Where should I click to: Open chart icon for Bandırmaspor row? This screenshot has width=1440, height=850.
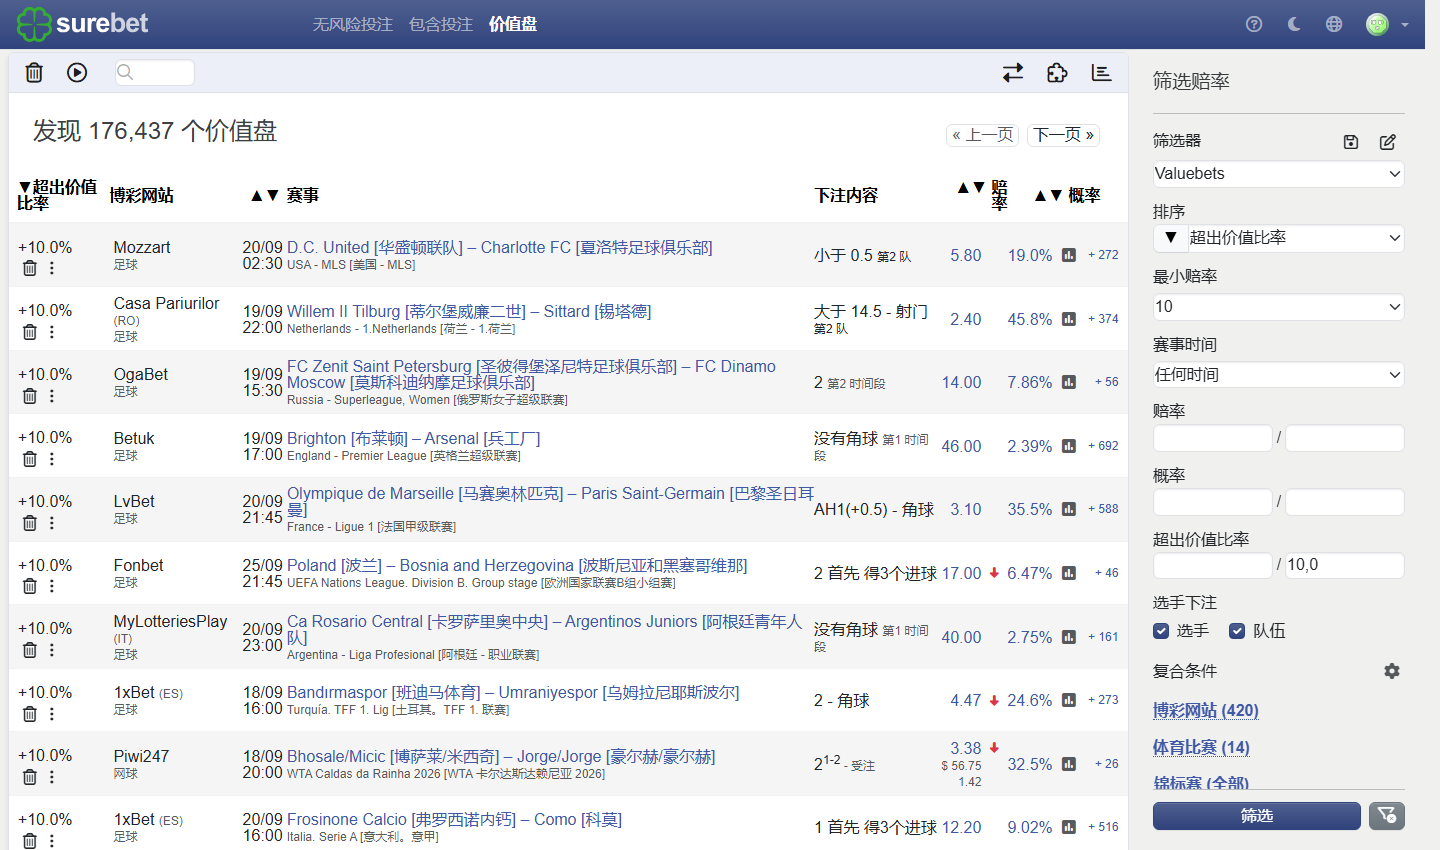(1069, 700)
